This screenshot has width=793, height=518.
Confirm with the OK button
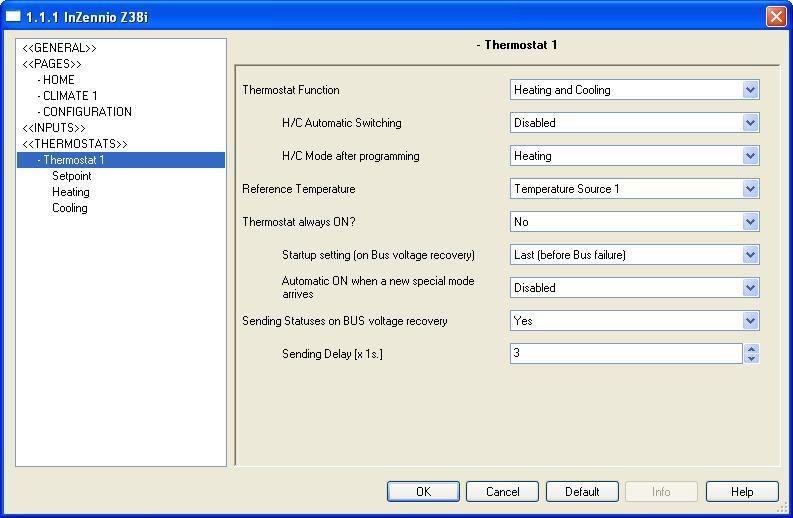click(423, 492)
